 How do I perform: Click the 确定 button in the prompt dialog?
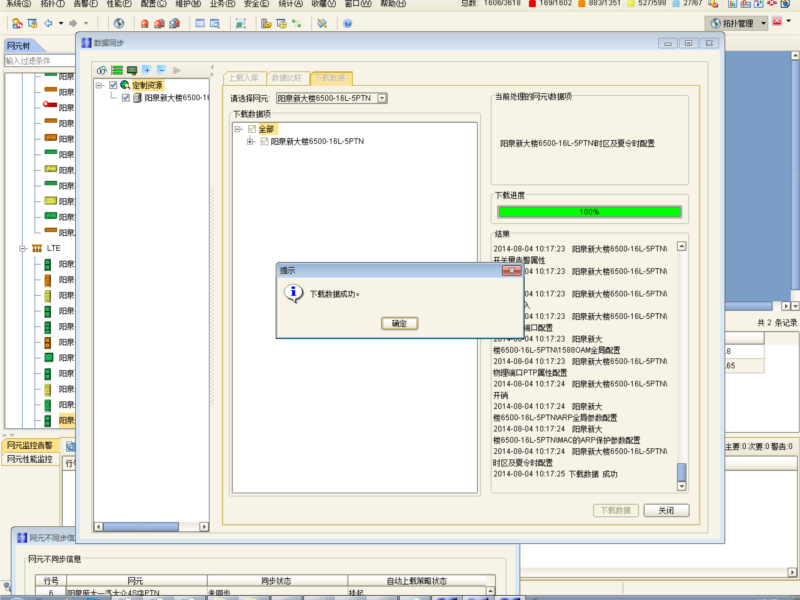[399, 324]
